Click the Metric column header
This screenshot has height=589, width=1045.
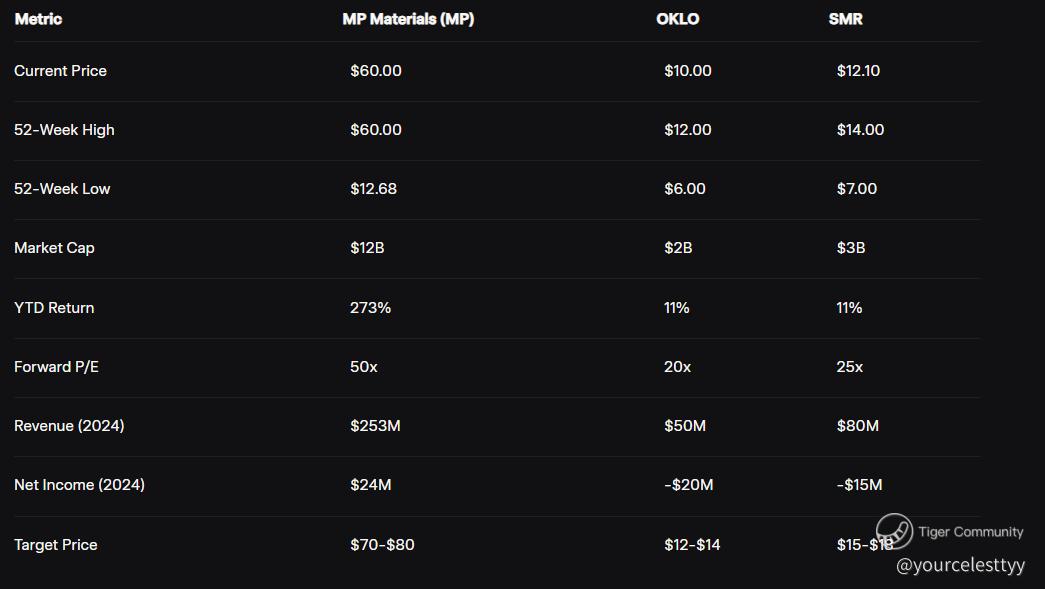[x=38, y=19]
